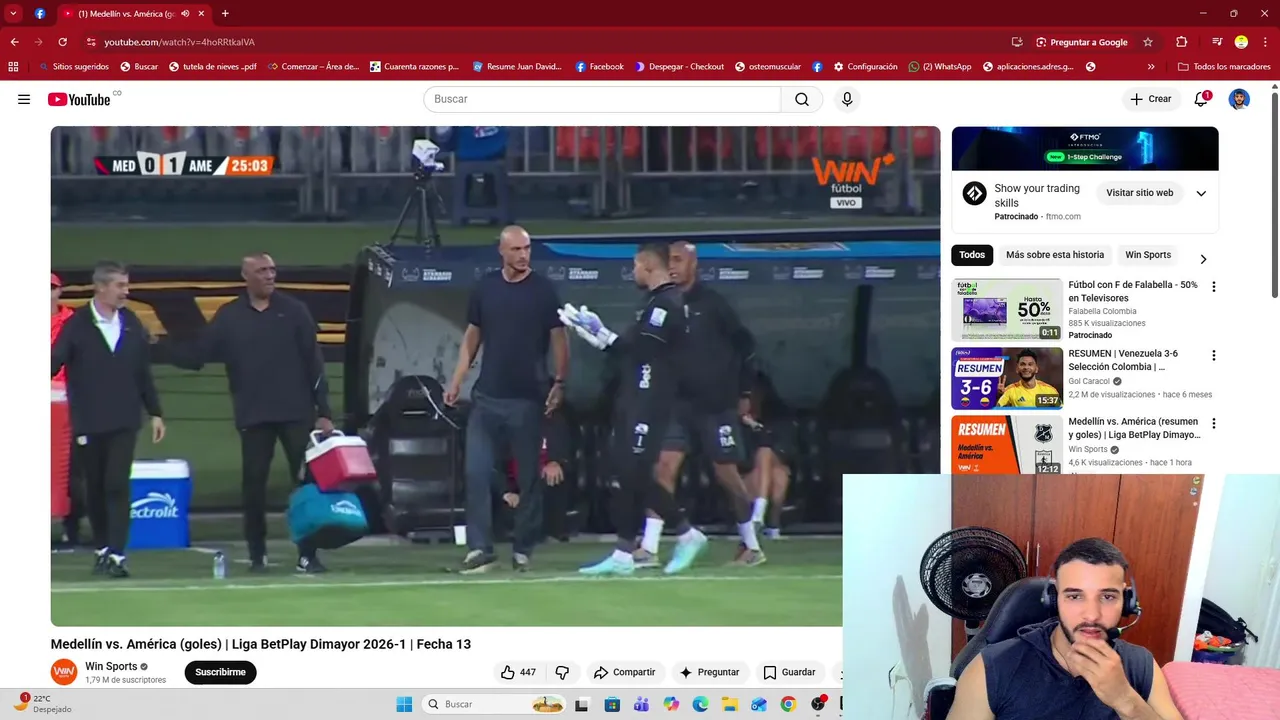1280x720 pixels.
Task: Open Configuración bookmark
Action: coord(865,67)
